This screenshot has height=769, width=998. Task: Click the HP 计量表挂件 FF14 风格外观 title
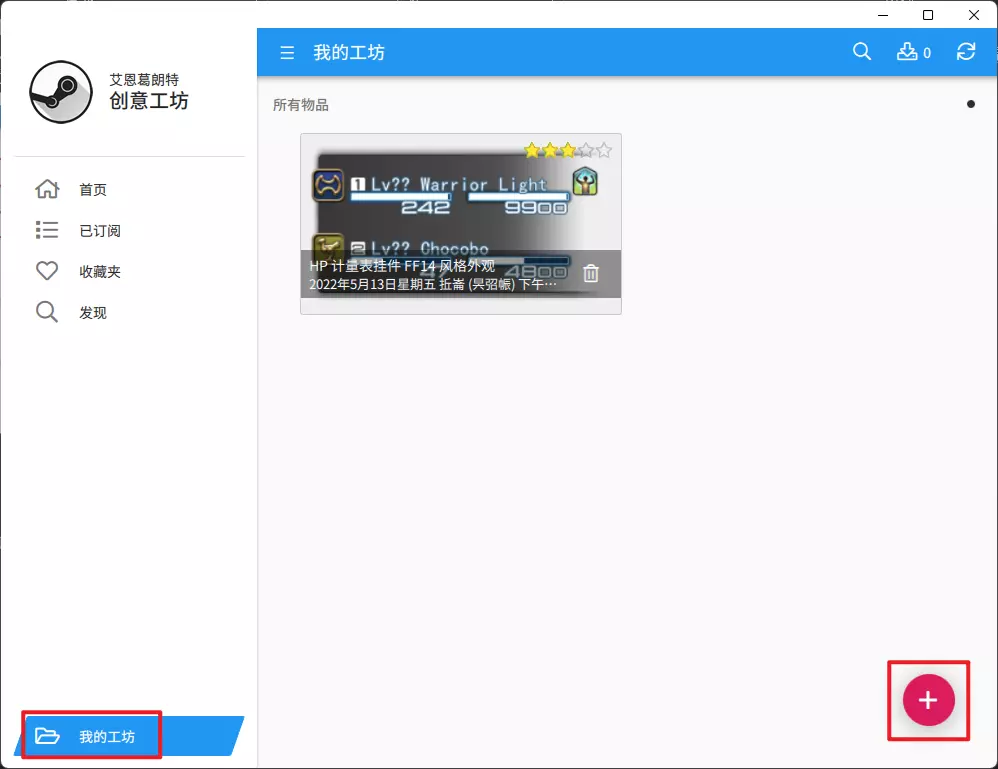click(x=402, y=266)
